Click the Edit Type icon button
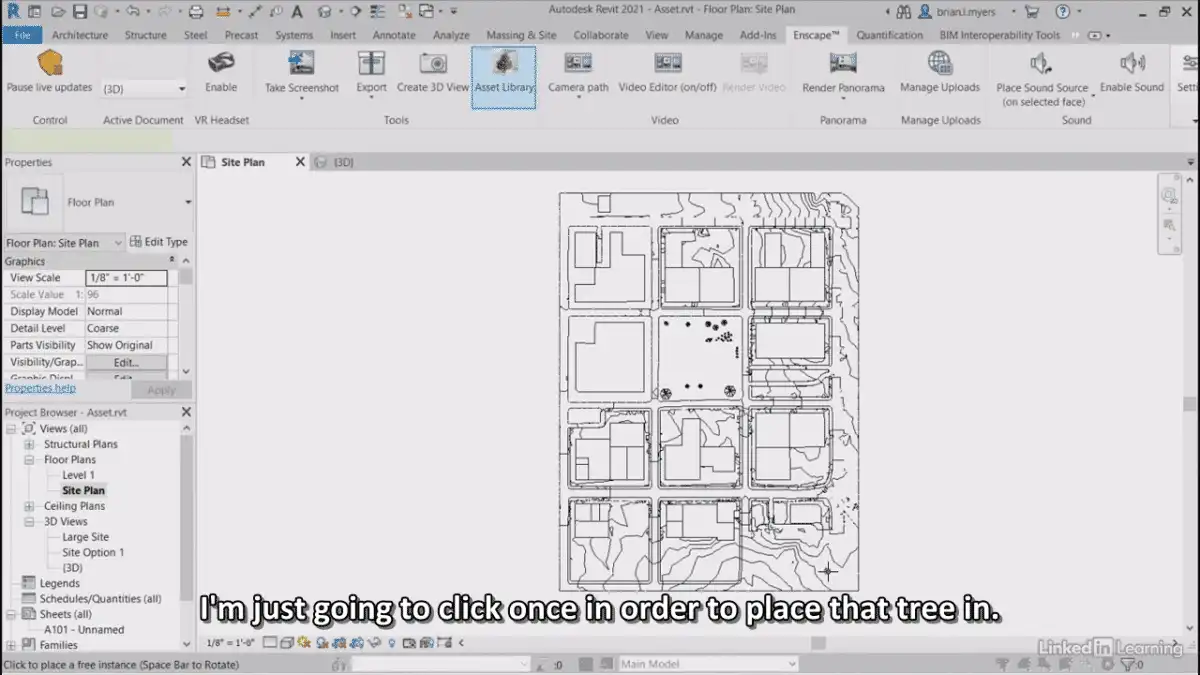Viewport: 1200px width, 675px height. [x=136, y=242]
